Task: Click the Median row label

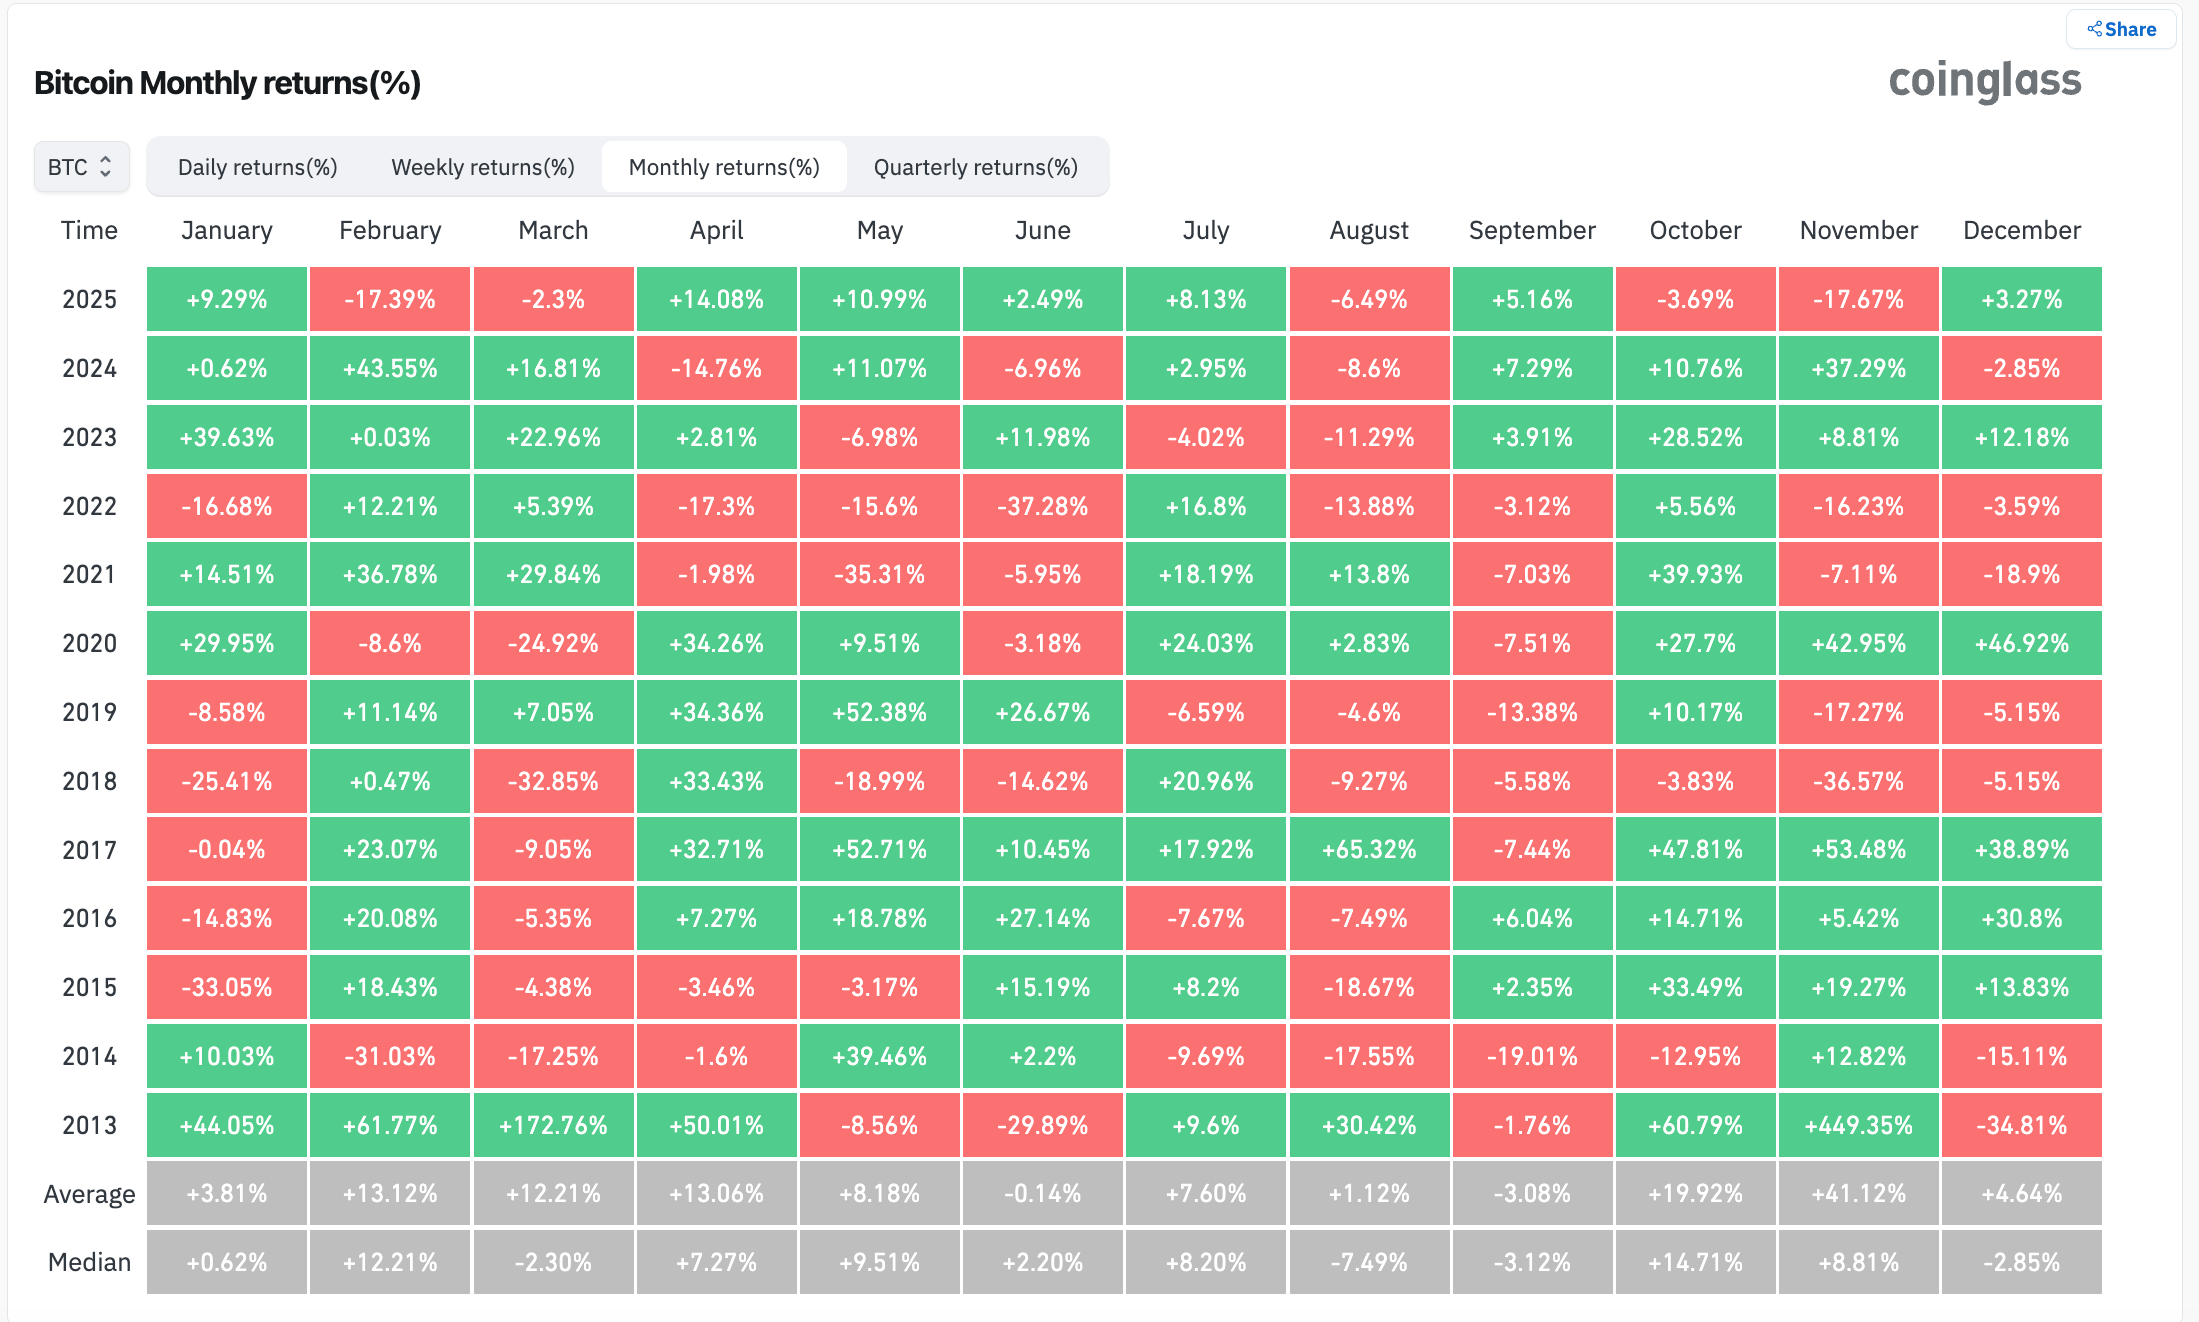Action: click(88, 1262)
